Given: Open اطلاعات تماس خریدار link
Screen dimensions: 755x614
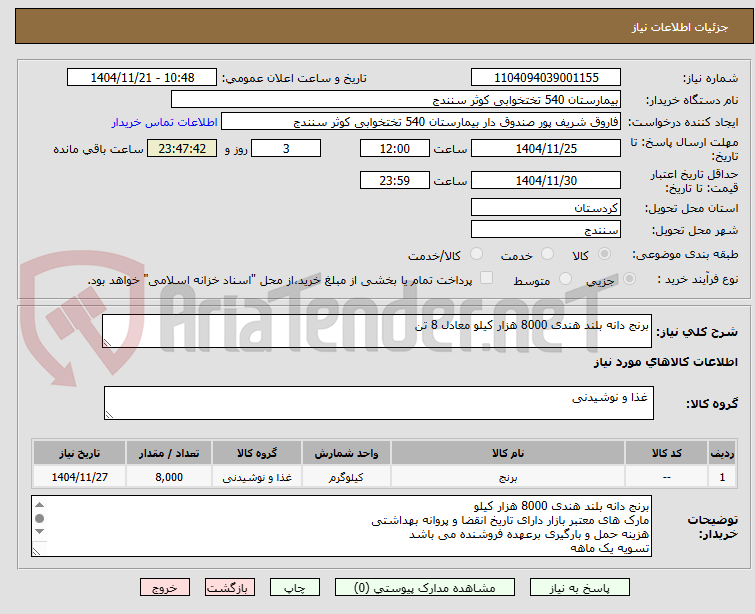Looking at the screenshot, I should 165,122.
